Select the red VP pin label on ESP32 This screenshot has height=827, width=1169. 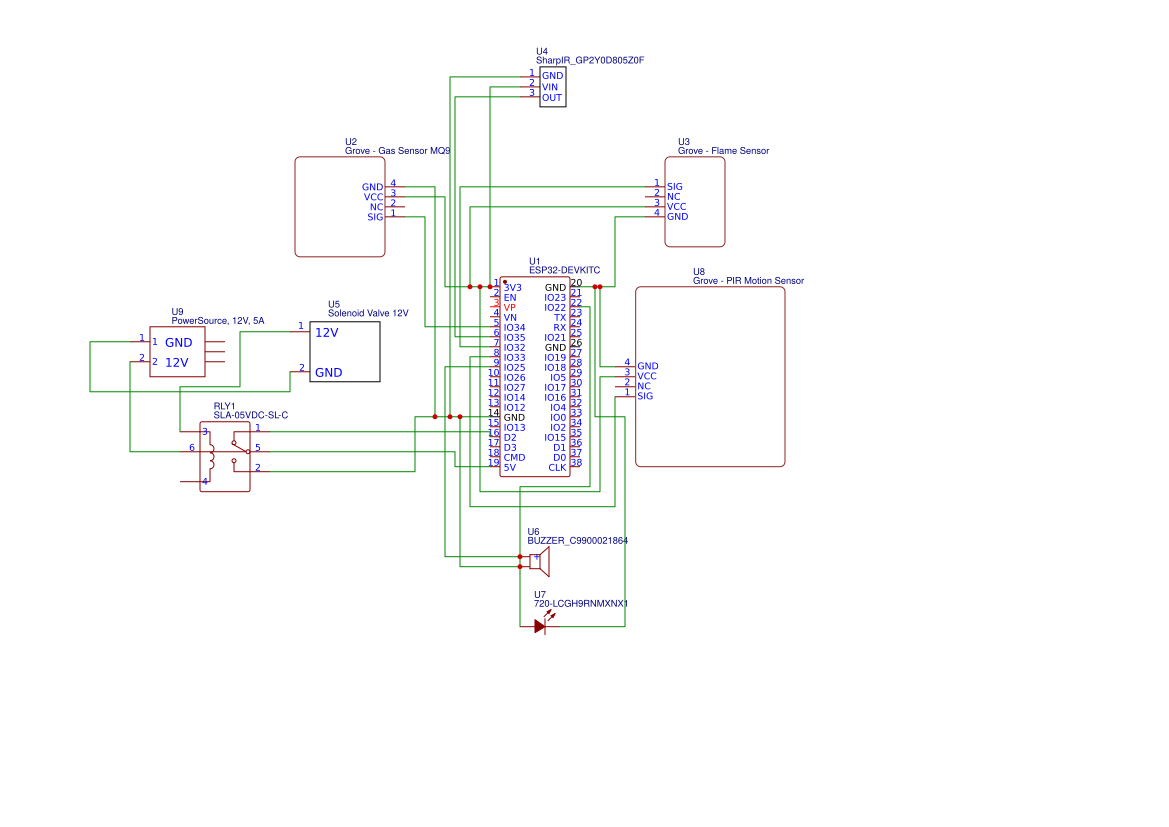pyautogui.click(x=509, y=308)
